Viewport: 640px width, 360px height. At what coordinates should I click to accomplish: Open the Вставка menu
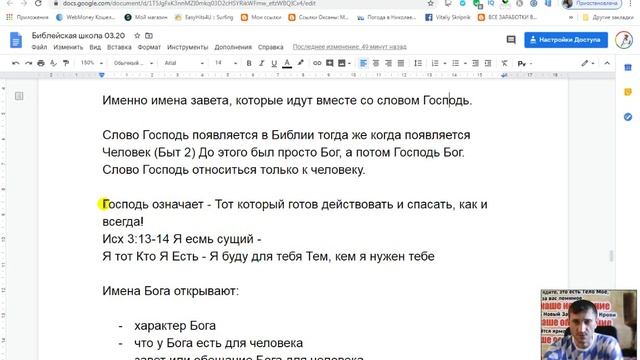pos(119,47)
